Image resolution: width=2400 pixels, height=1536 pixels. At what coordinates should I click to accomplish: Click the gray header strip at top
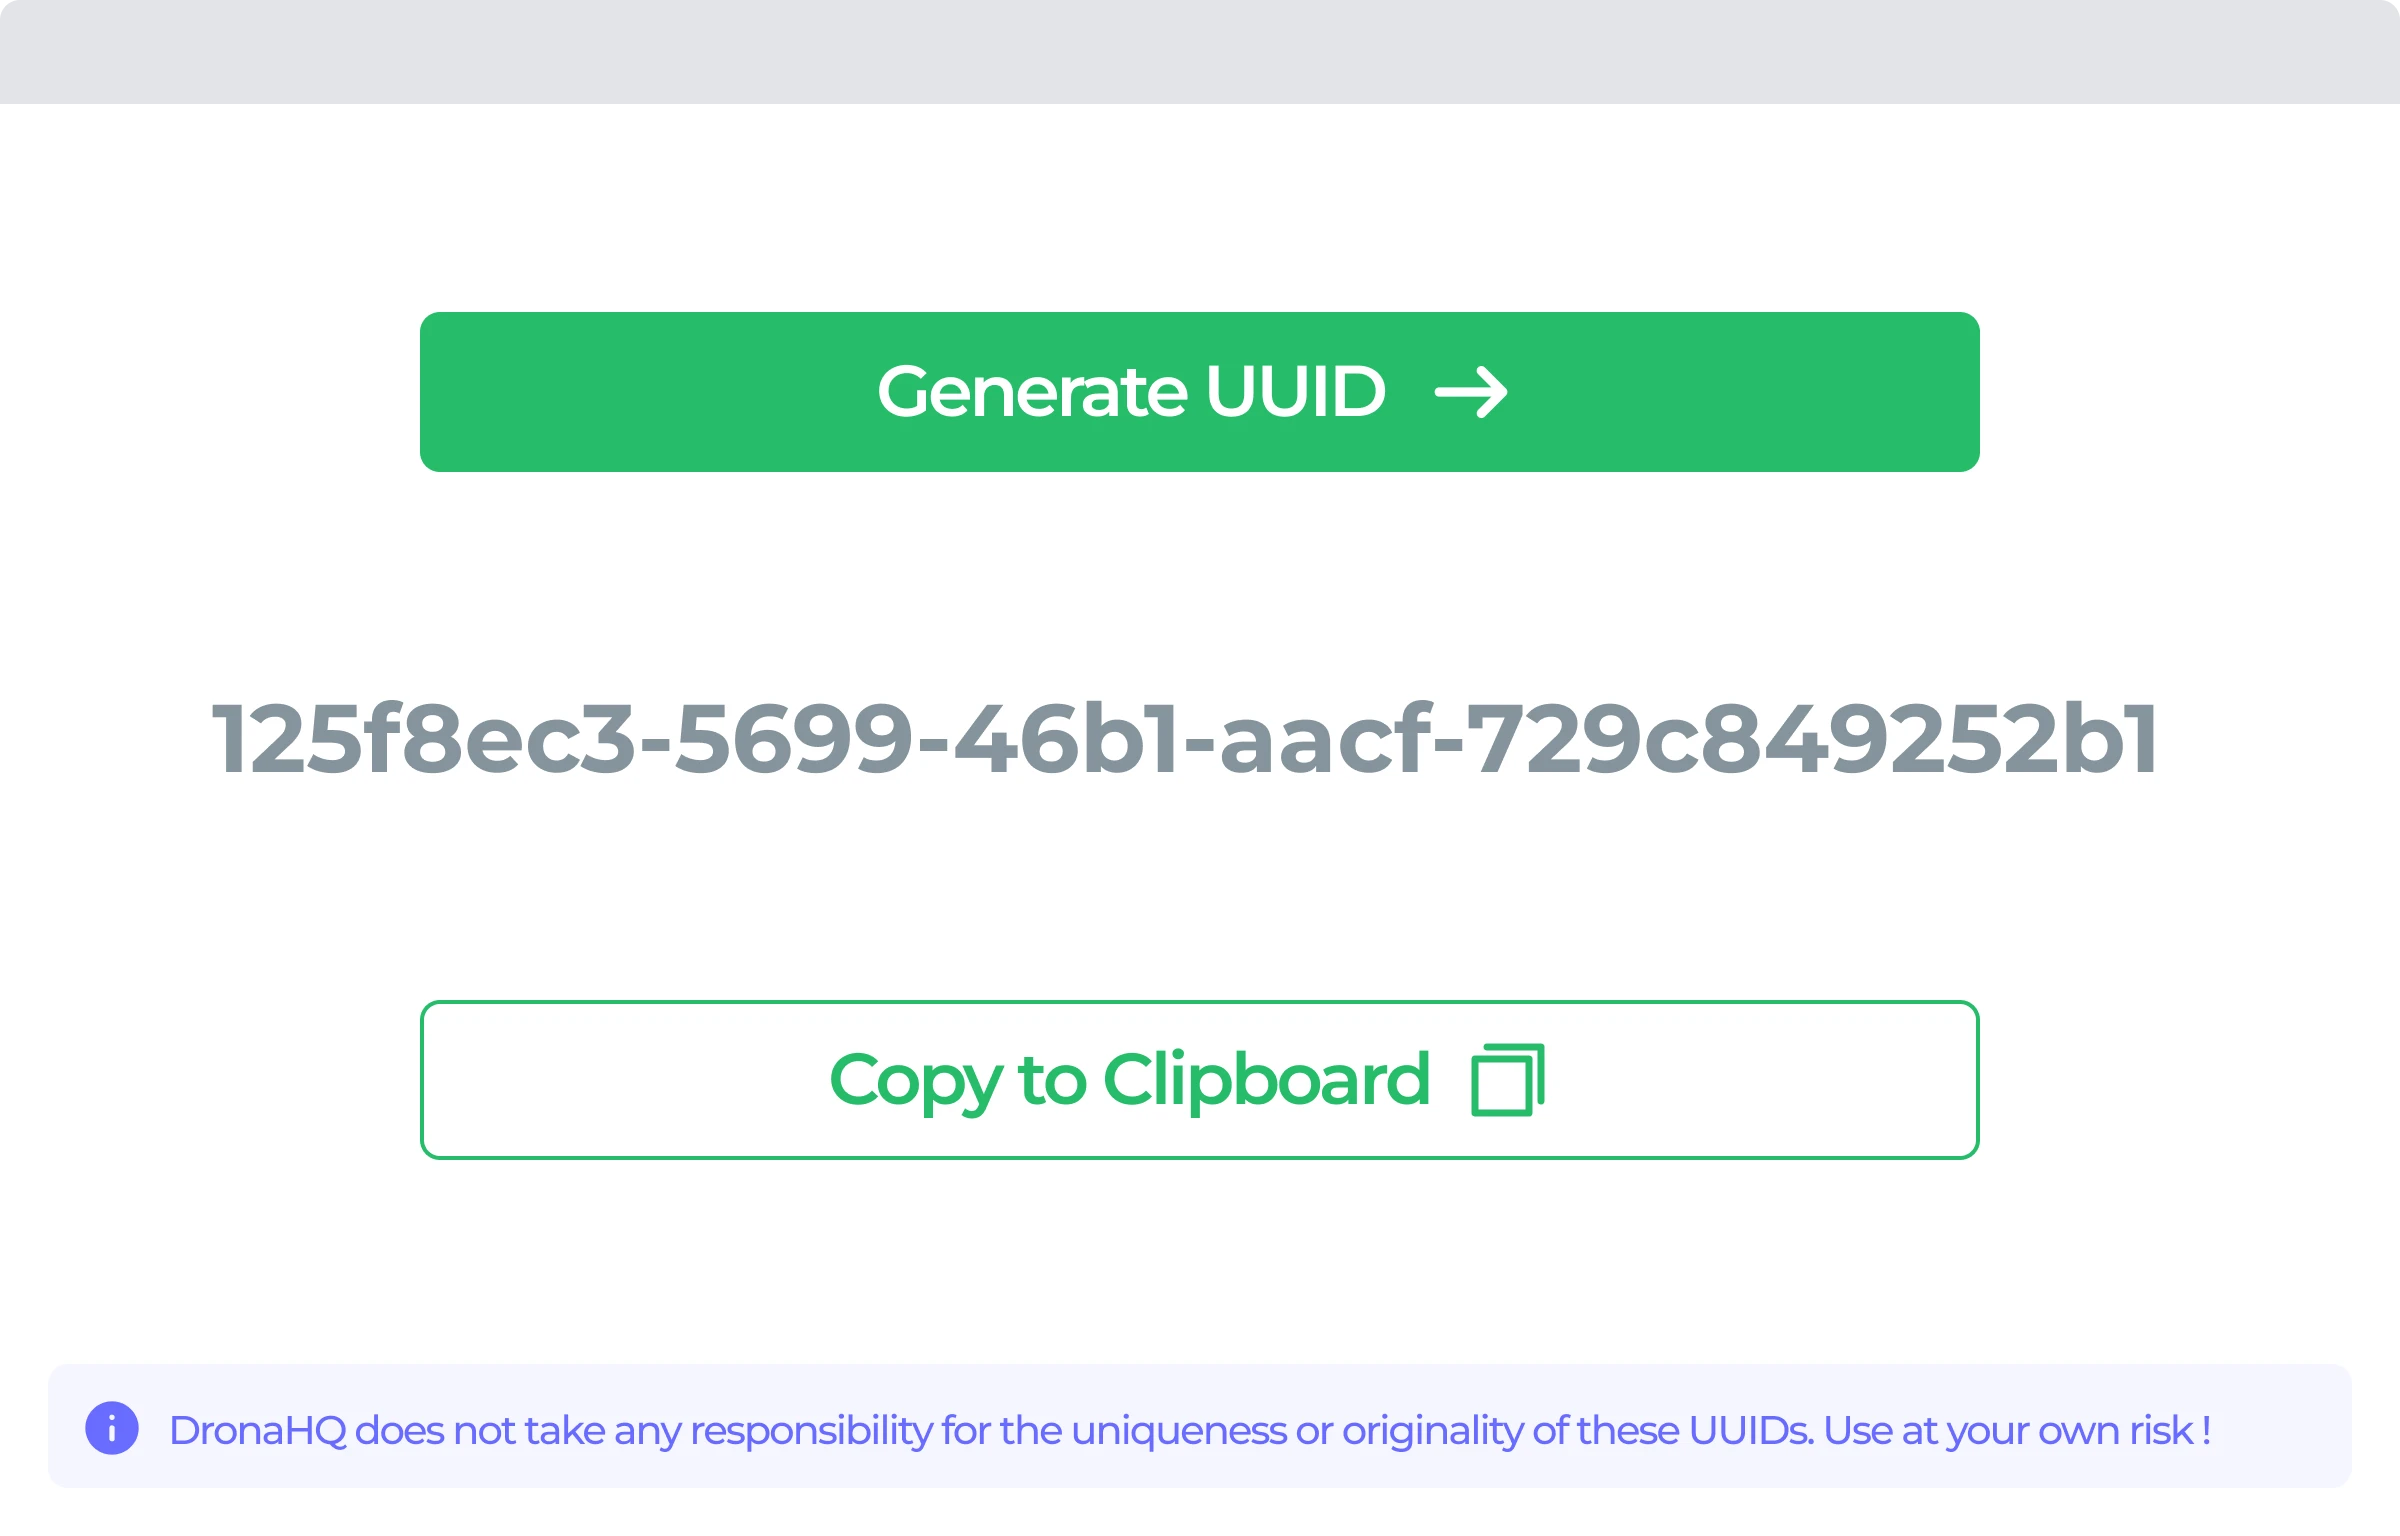coord(1200,50)
